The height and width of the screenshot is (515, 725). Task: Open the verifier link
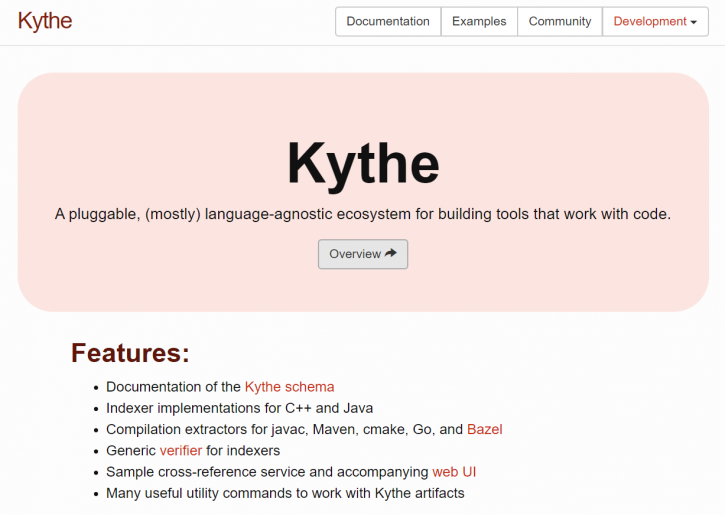[181, 450]
